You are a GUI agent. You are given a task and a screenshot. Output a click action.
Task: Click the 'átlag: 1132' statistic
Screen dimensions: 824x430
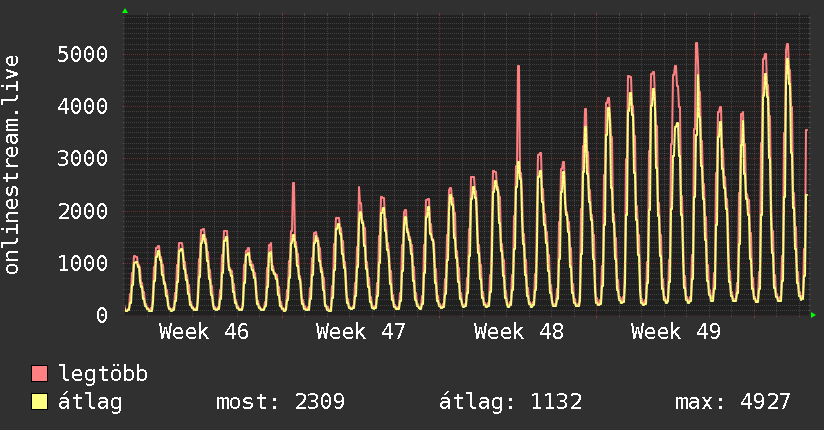(x=510, y=402)
